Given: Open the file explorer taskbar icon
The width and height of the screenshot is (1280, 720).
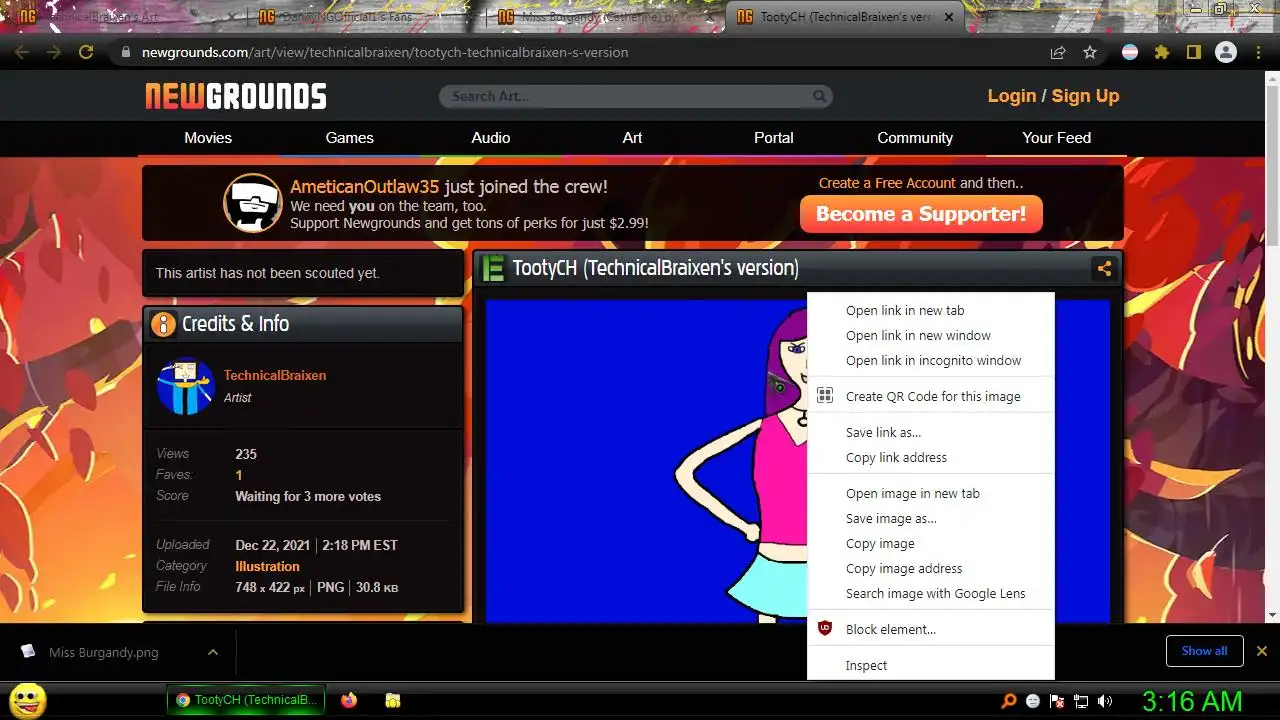Looking at the screenshot, I should [x=393, y=701].
